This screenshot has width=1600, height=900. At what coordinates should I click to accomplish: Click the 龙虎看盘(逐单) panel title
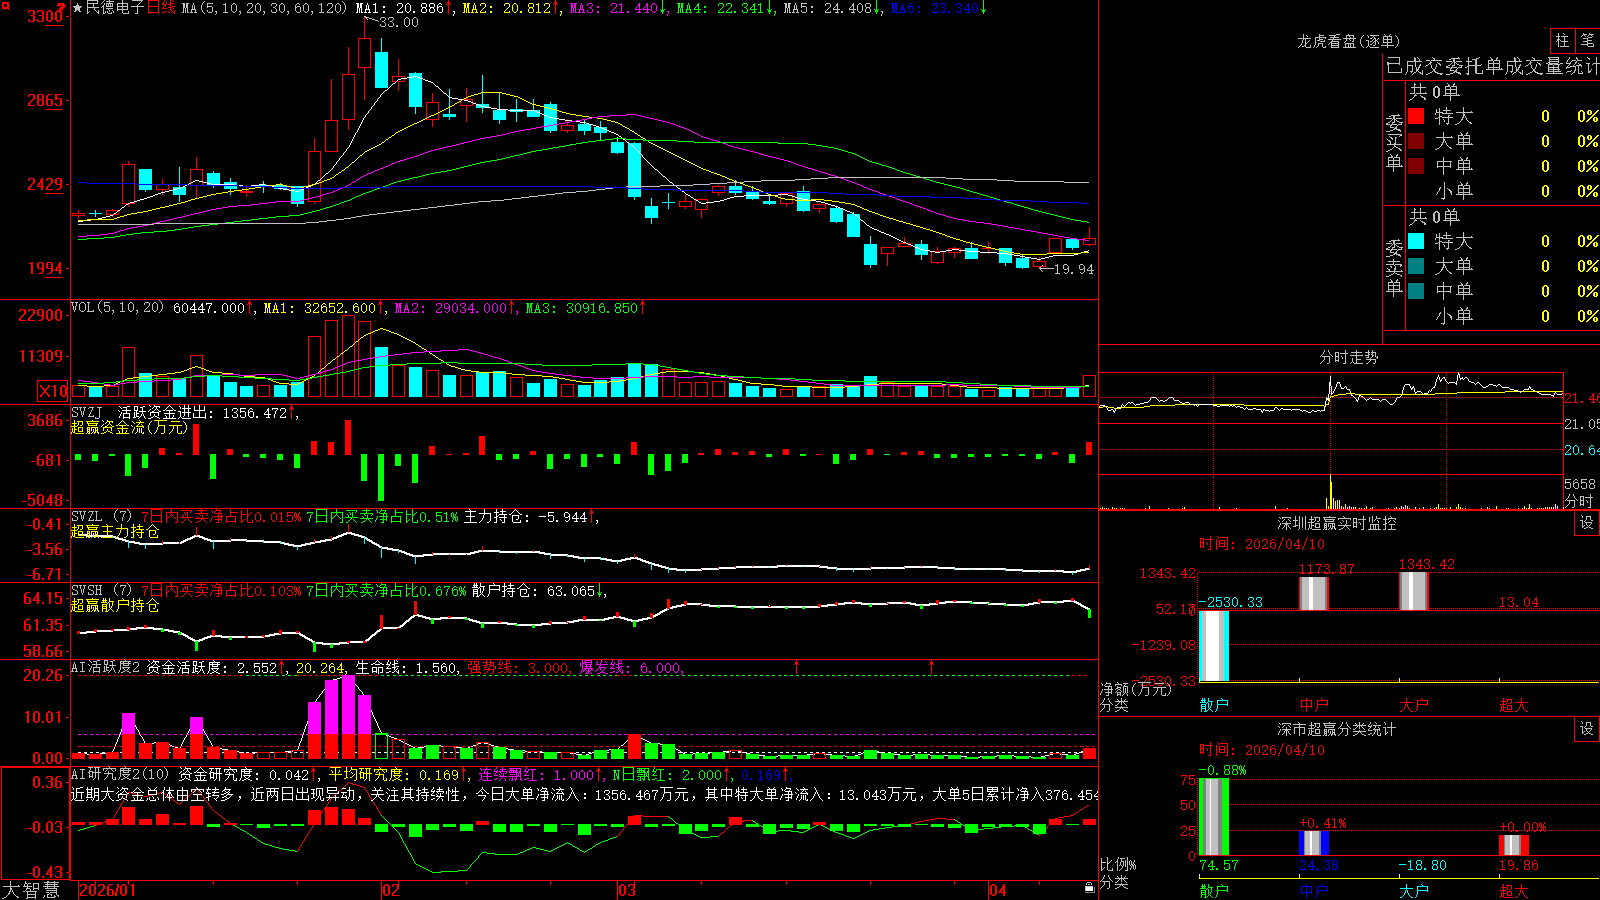[1348, 41]
